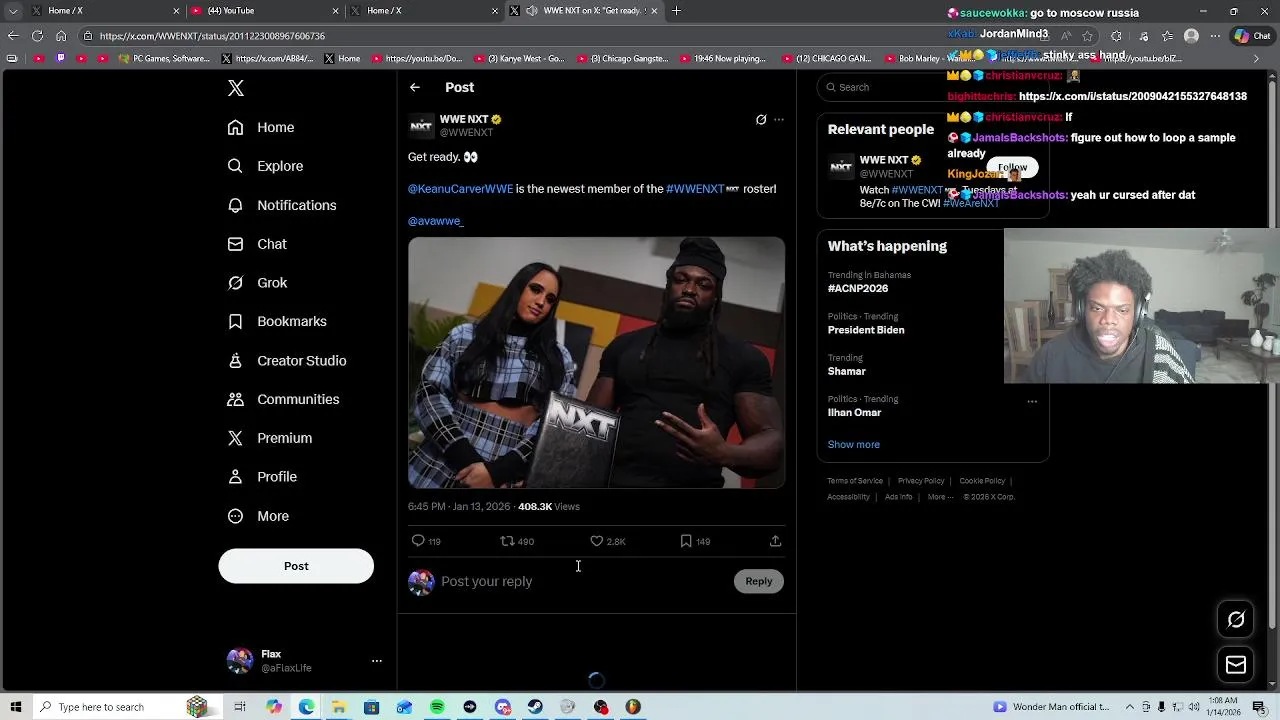Click the X logo in the sidebar
This screenshot has width=1280, height=720.
236,88
